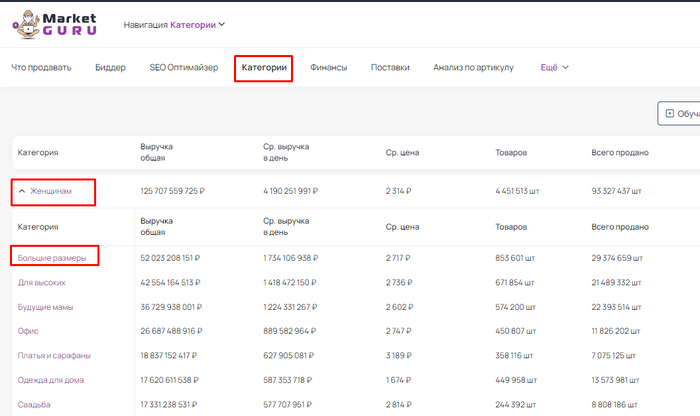The height and width of the screenshot is (416, 700).
Task: Click the Обучение button play icon
Action: [670, 114]
